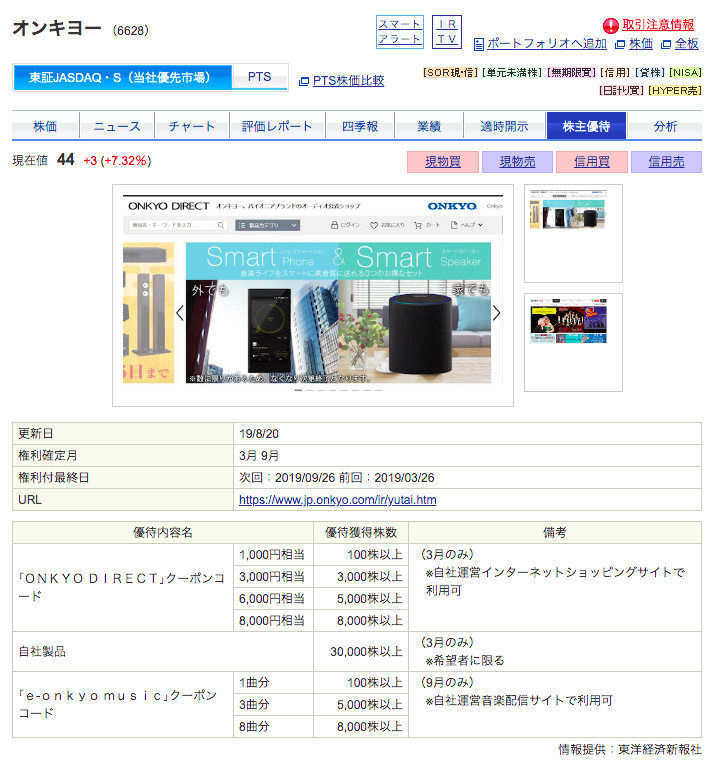
Task: Select the first ONKYO DIRECT thumbnail
Action: pyautogui.click(x=573, y=233)
